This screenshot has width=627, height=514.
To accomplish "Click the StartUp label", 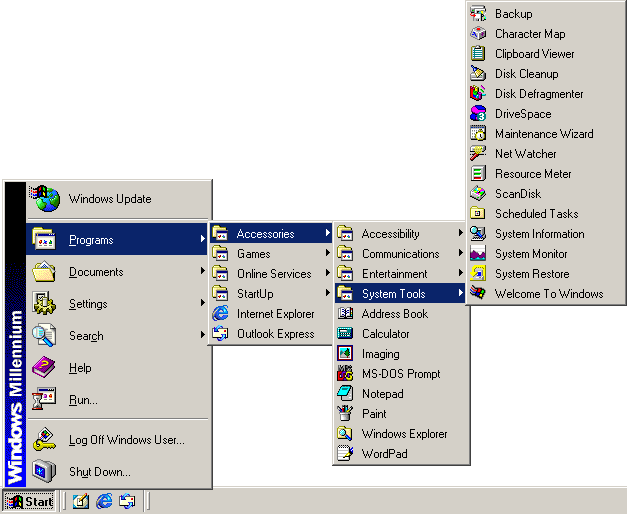I will tap(255, 294).
